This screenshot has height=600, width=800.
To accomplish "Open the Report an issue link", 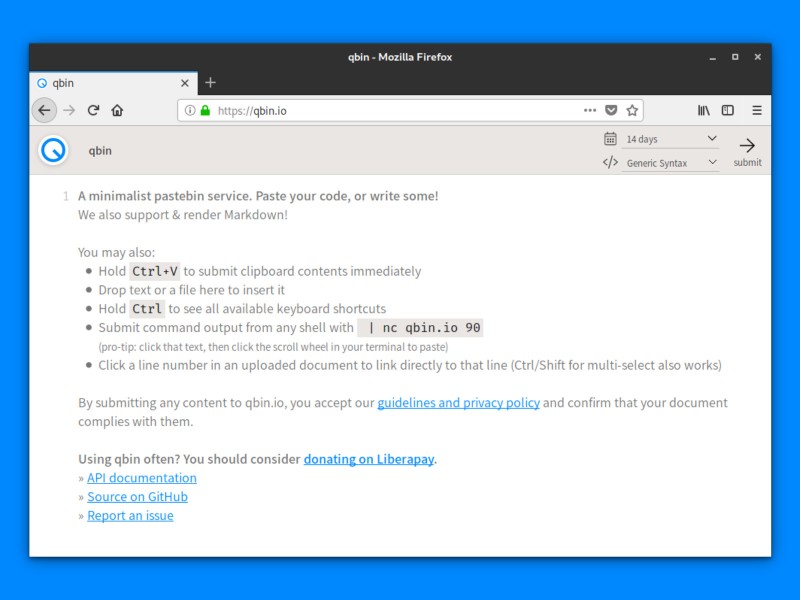I will (130, 515).
